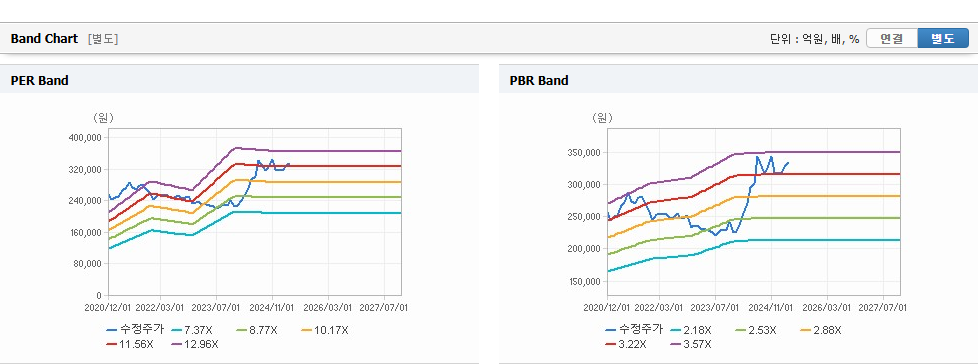Click 2022/03/01 date label under PBR chart

(659, 307)
